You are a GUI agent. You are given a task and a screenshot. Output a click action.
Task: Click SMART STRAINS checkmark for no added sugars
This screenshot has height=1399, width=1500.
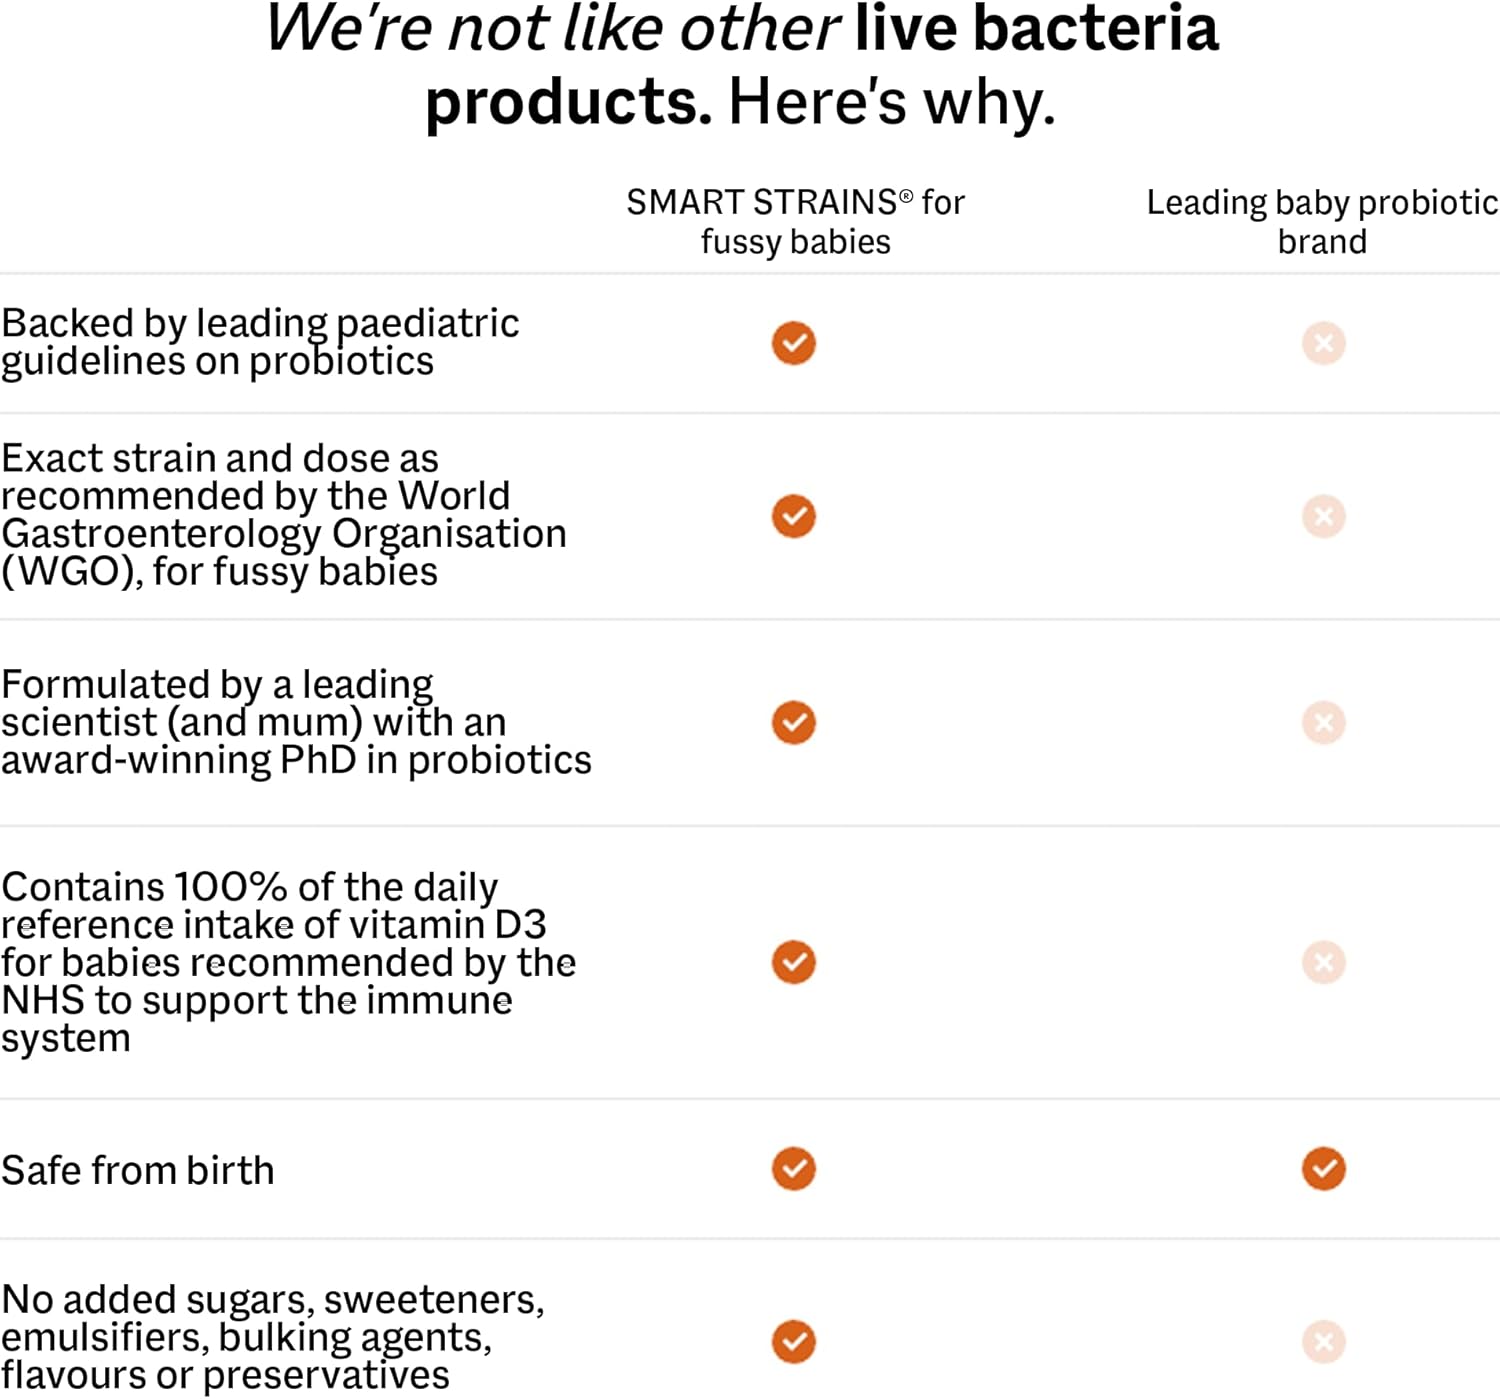[794, 1341]
